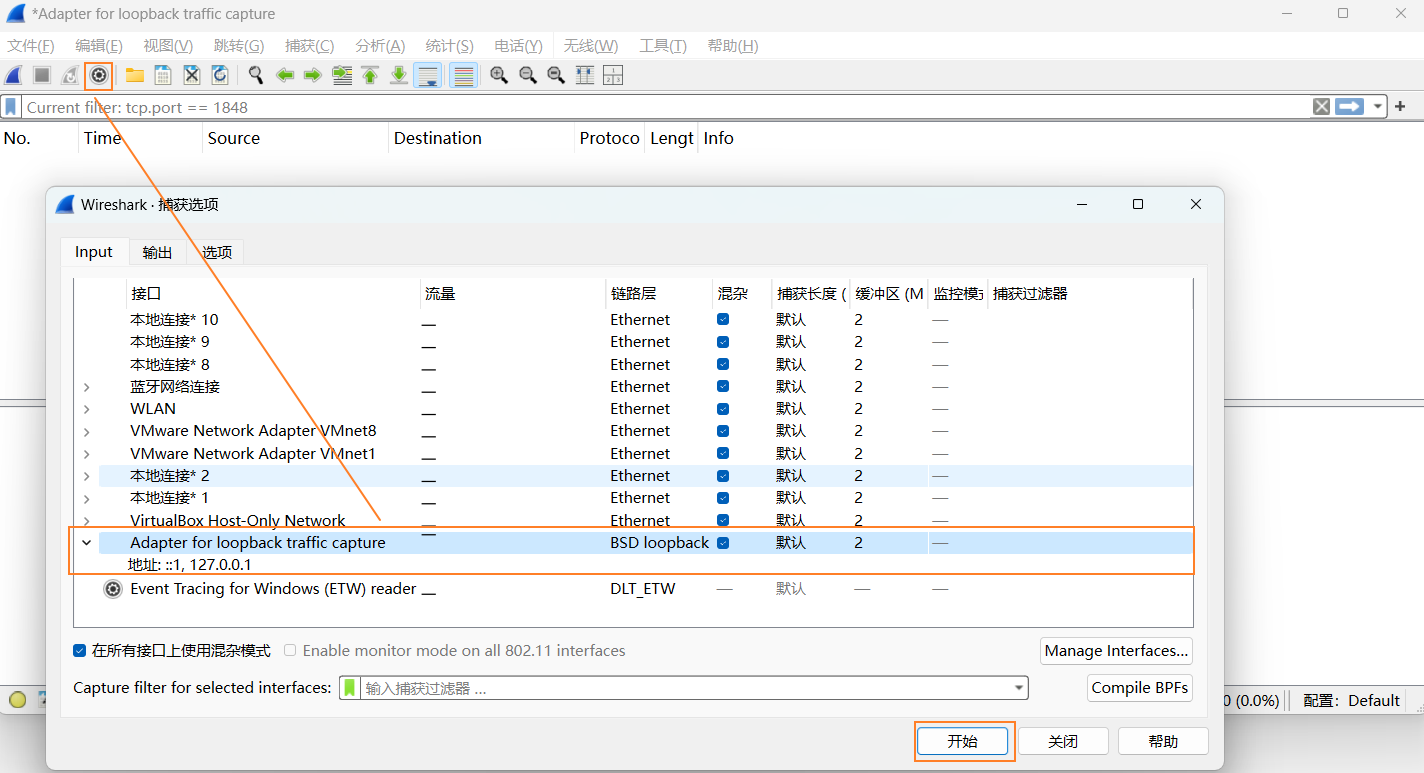The width and height of the screenshot is (1424, 773).
Task: Clear the display filter with X icon
Action: tap(1321, 107)
